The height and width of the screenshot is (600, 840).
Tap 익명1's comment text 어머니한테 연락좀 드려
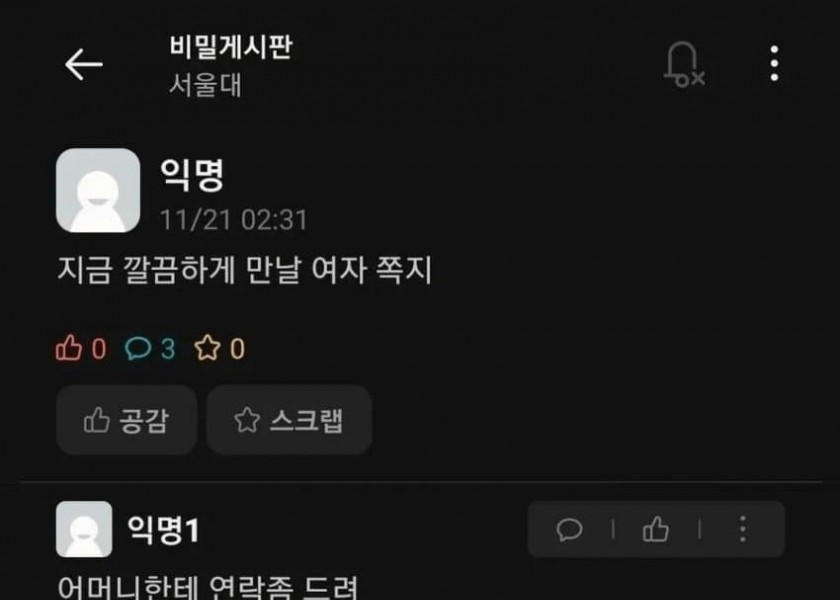pos(207,587)
